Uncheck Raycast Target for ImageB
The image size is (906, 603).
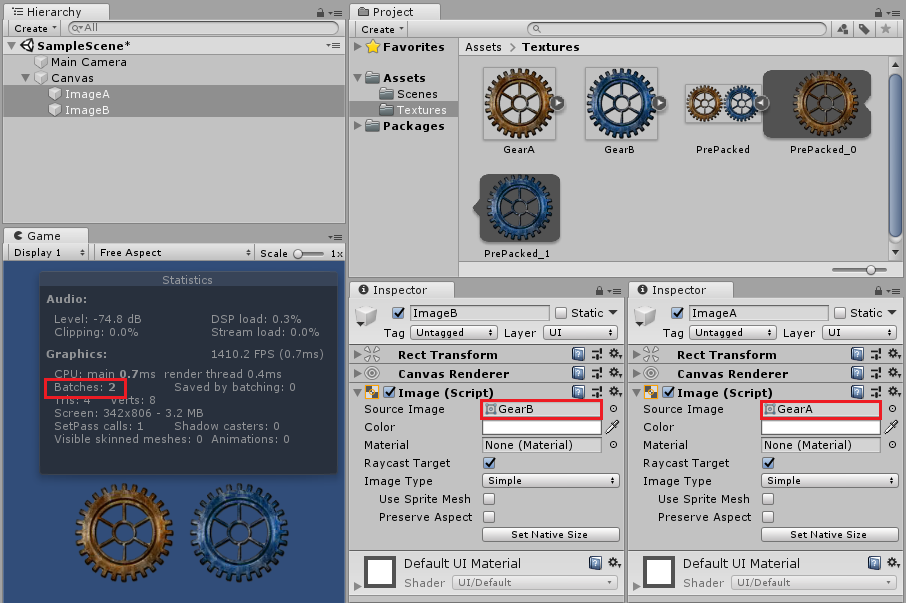coord(489,463)
